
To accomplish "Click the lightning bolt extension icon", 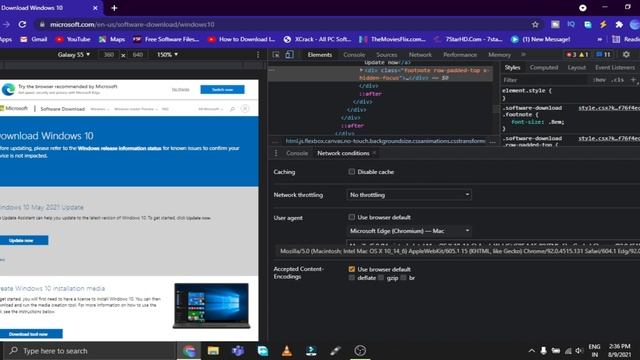I will [x=603, y=24].
